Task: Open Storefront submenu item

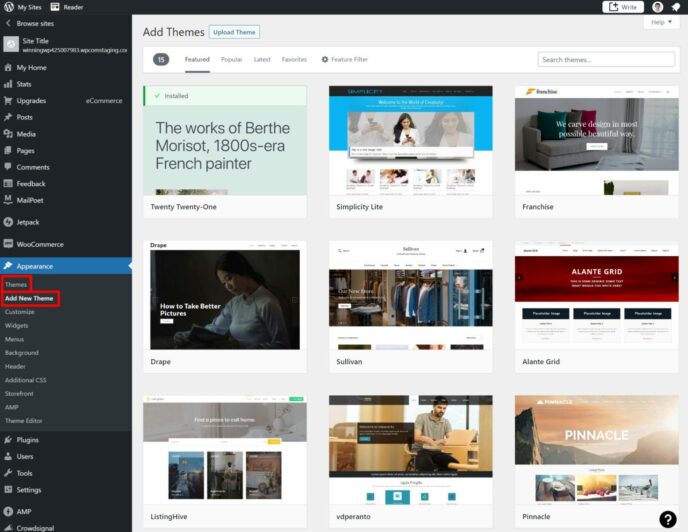Action: 19,393
